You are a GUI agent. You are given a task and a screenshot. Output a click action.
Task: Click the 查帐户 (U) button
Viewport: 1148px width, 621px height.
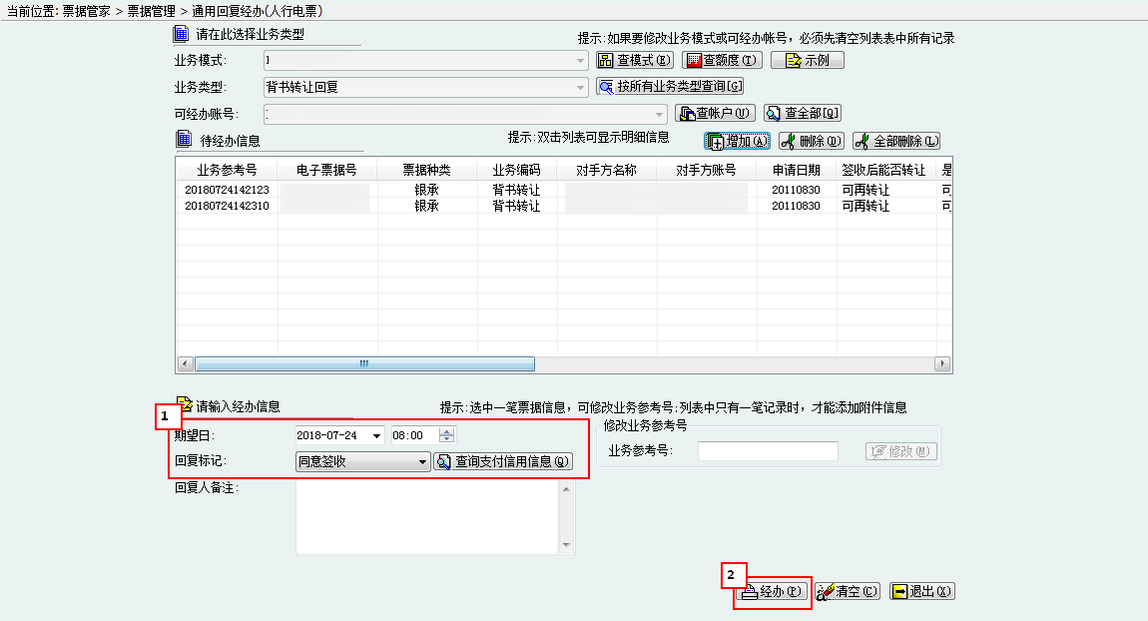coord(715,113)
